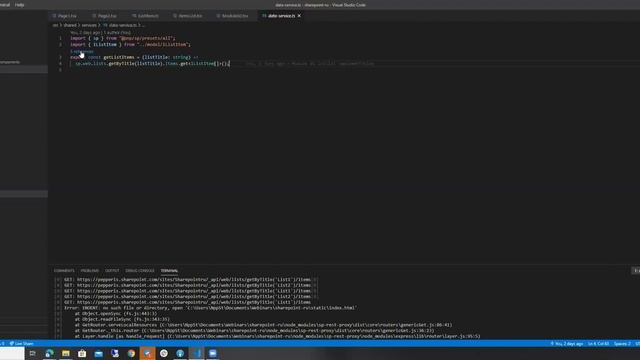Click the 'components' item in the sidebar
Viewport: 640px width, 360px height.
point(10,62)
